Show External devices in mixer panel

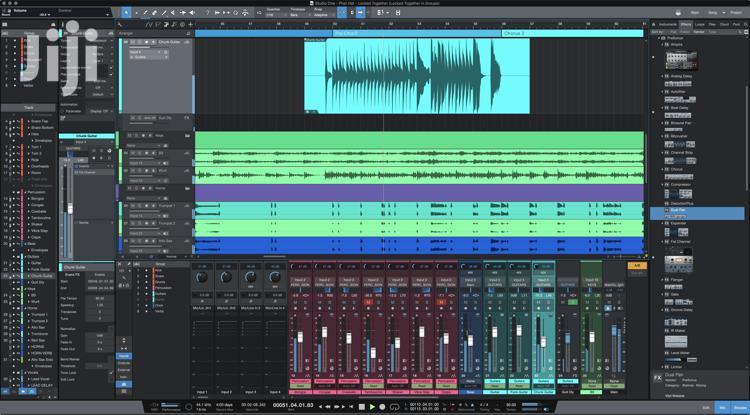[x=124, y=370]
